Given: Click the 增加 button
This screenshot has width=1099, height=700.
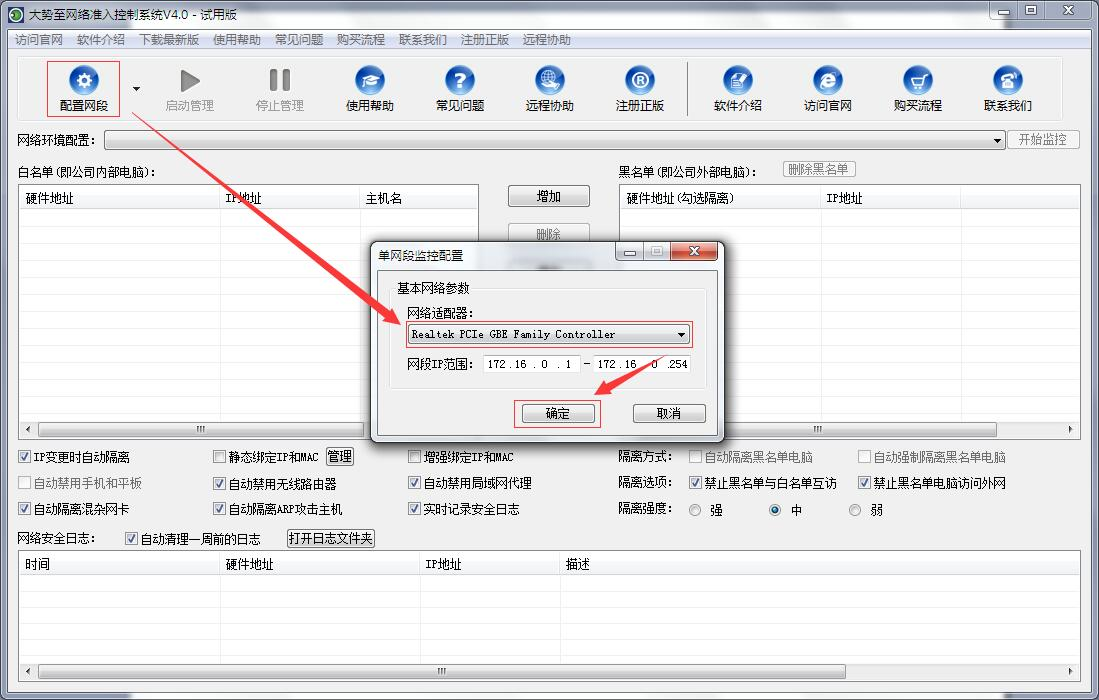Looking at the screenshot, I should 548,197.
